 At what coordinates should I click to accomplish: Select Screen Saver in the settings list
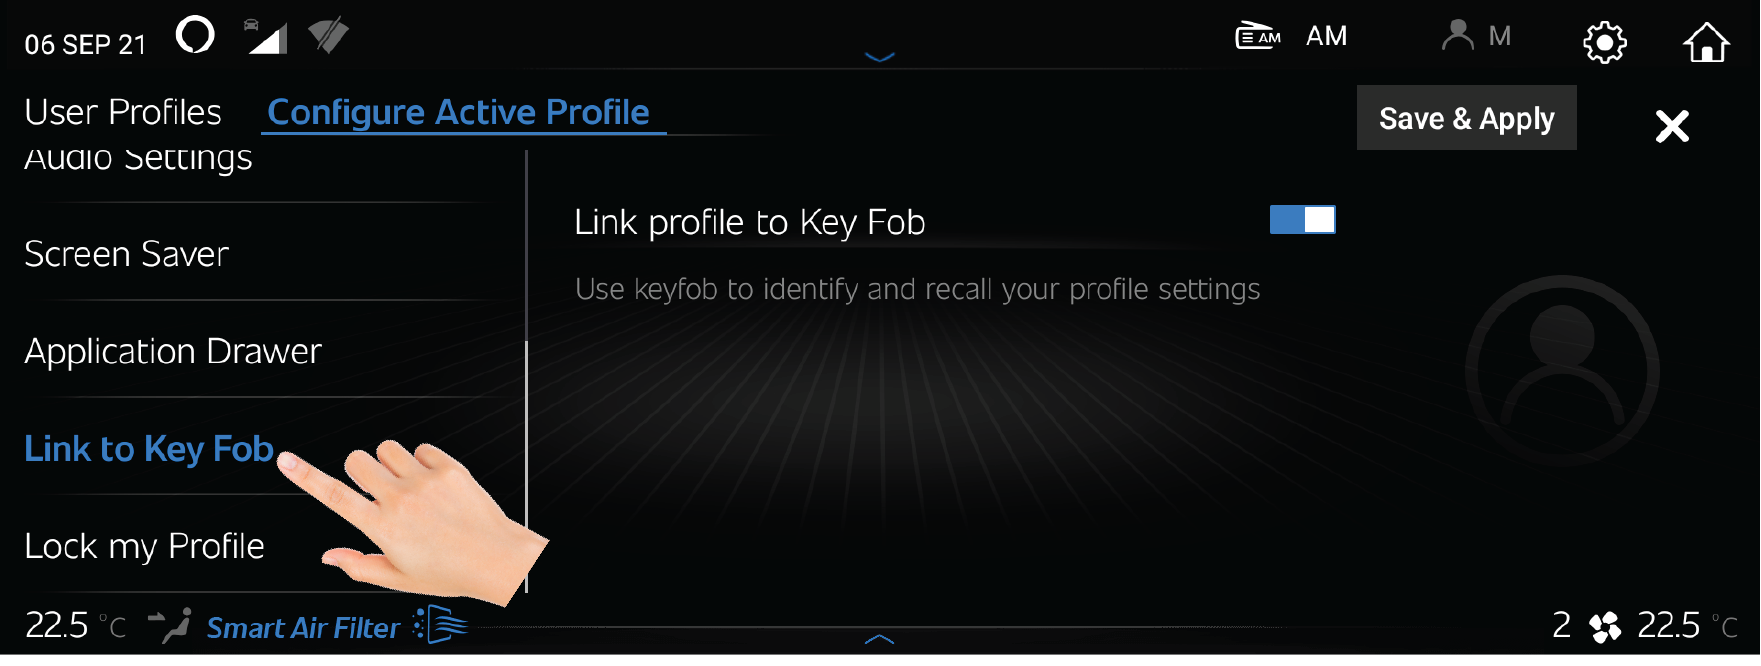pos(127,254)
